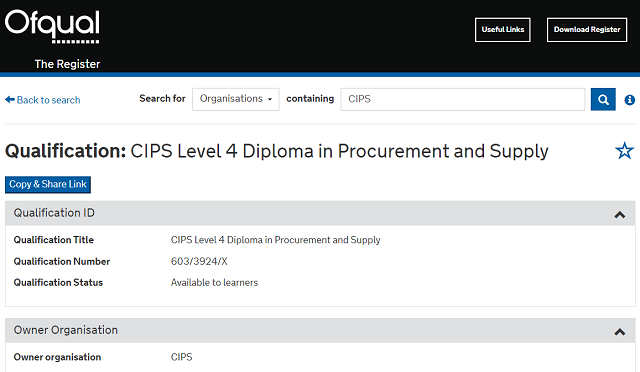Click the Owner Organisation panel header
The image size is (640, 372).
[320, 330]
